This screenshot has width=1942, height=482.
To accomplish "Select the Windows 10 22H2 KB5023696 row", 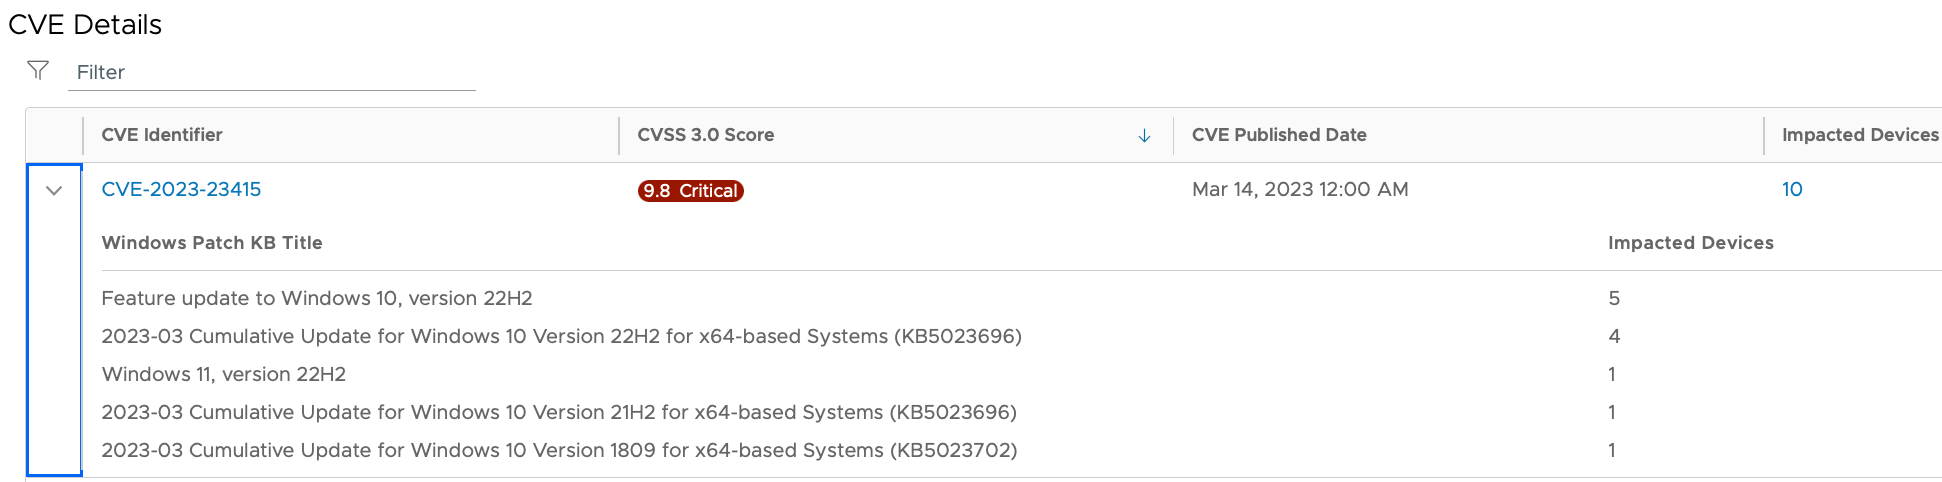I will (x=560, y=336).
